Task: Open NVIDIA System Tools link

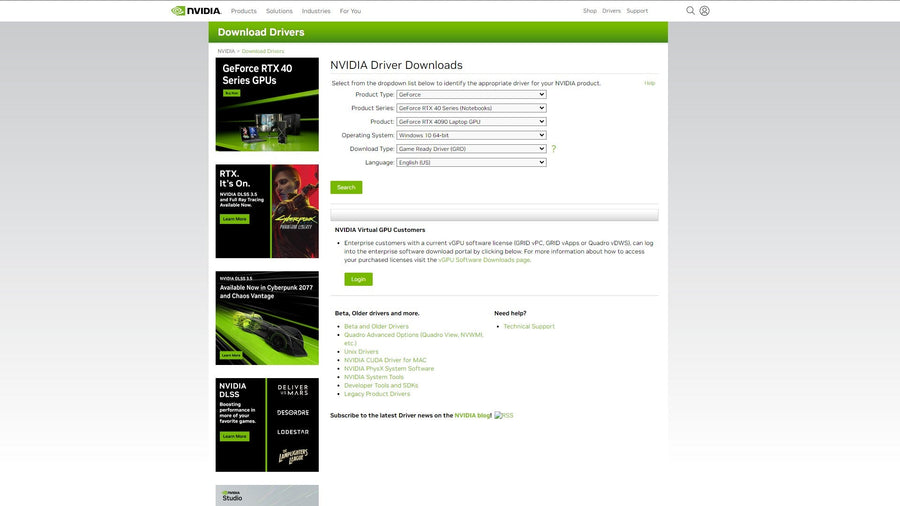Action: point(374,377)
